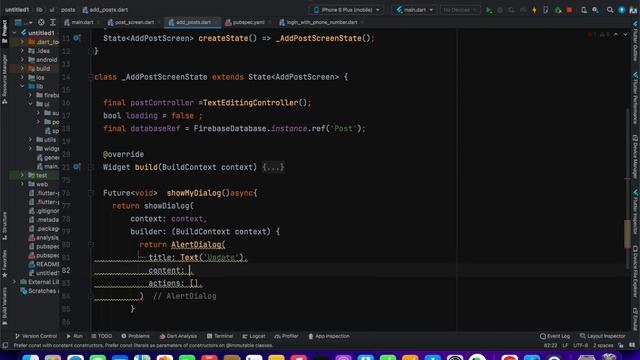The height and width of the screenshot is (360, 640).
Task: Click the collapse all icon in the project panel
Action: coord(53,22)
